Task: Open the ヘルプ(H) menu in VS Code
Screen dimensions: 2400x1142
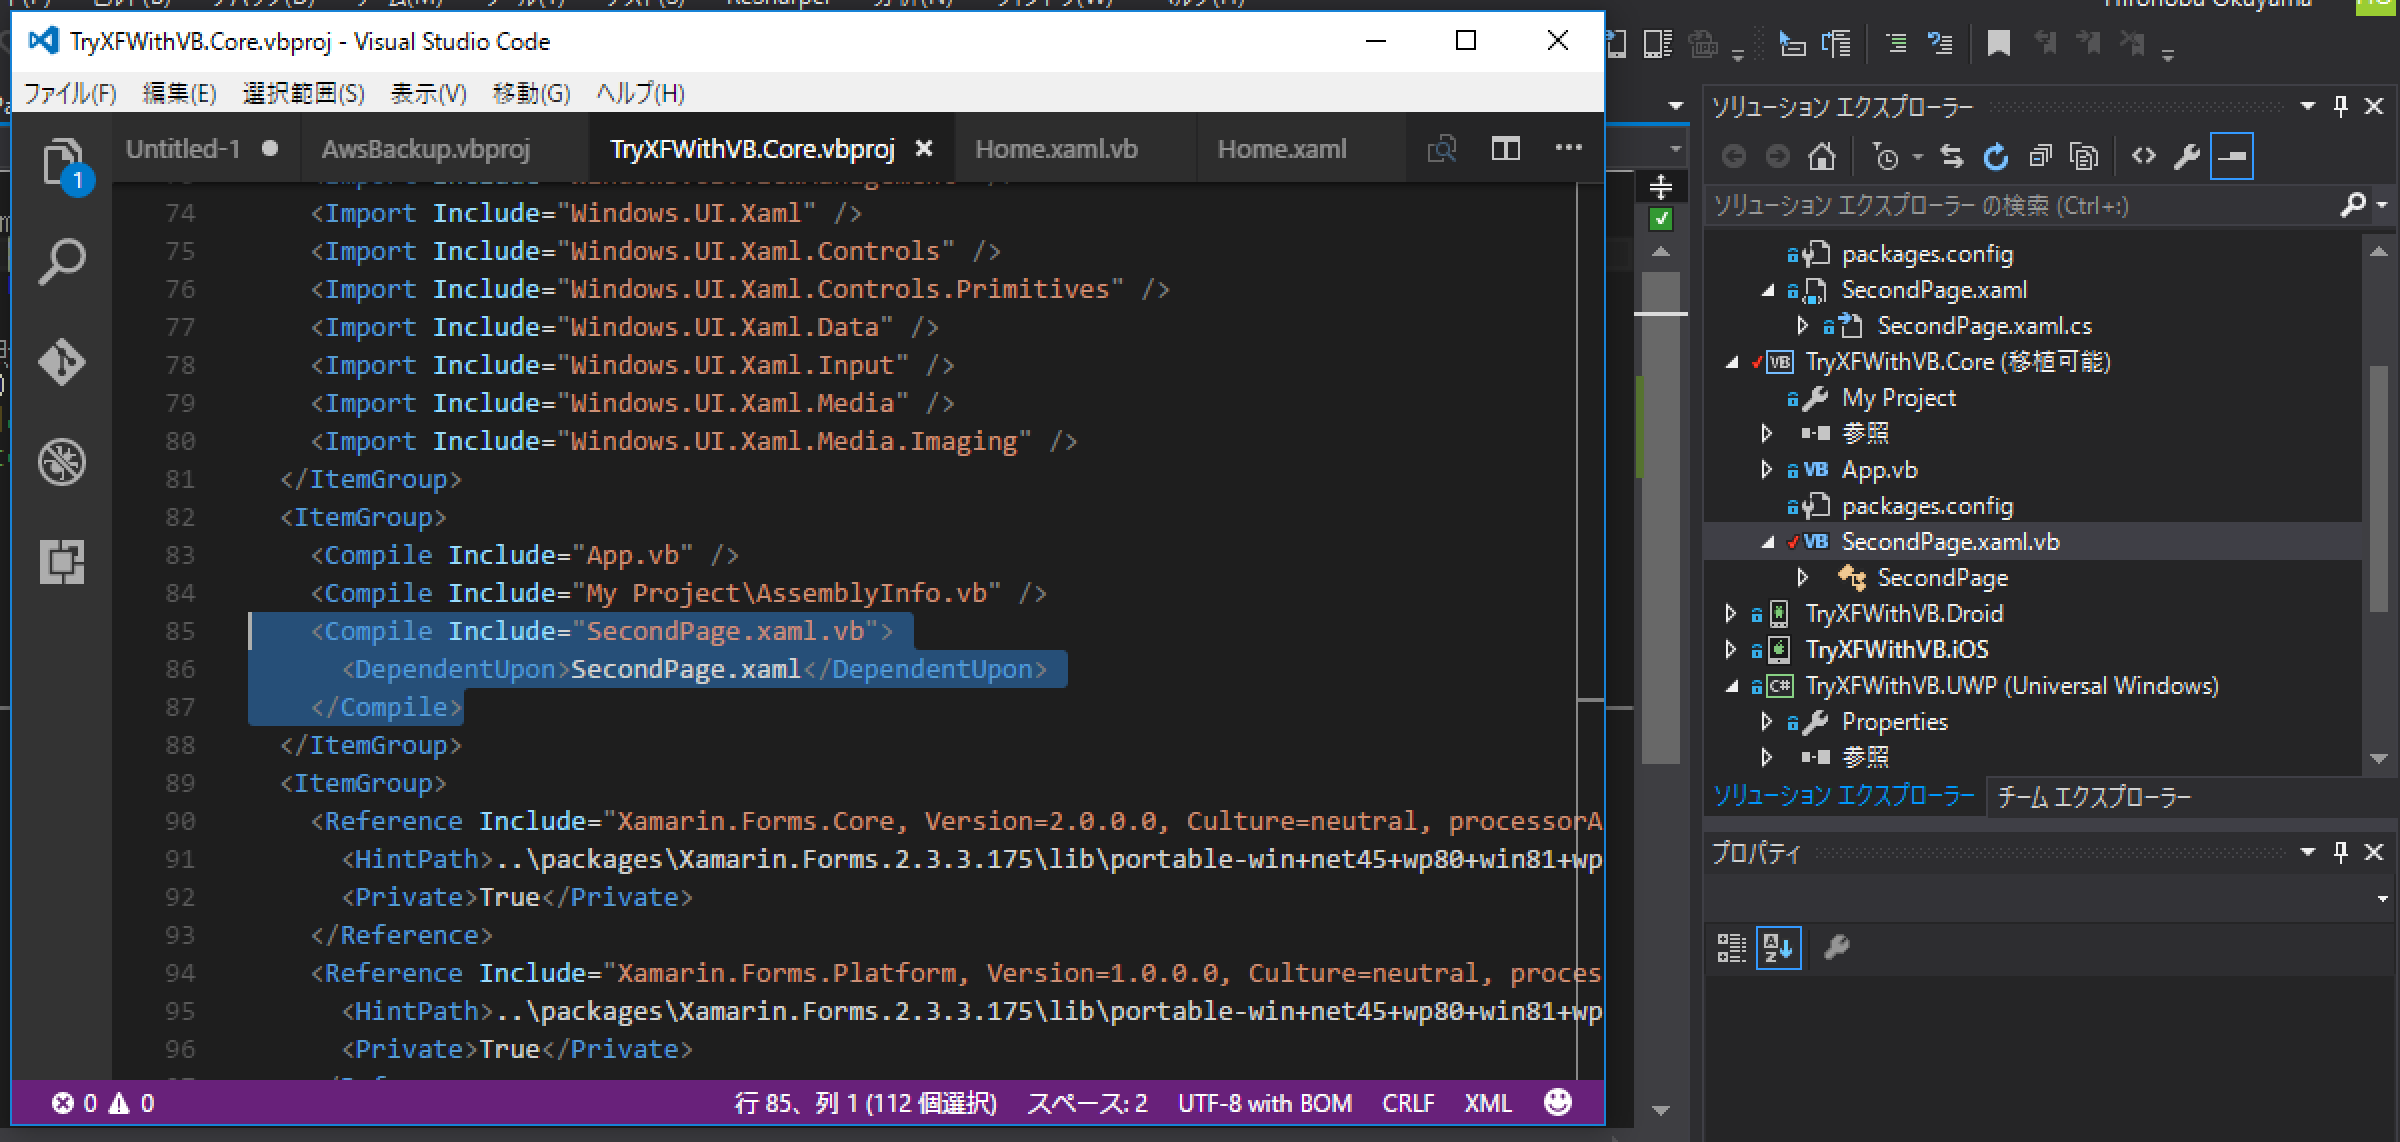Action: point(640,94)
